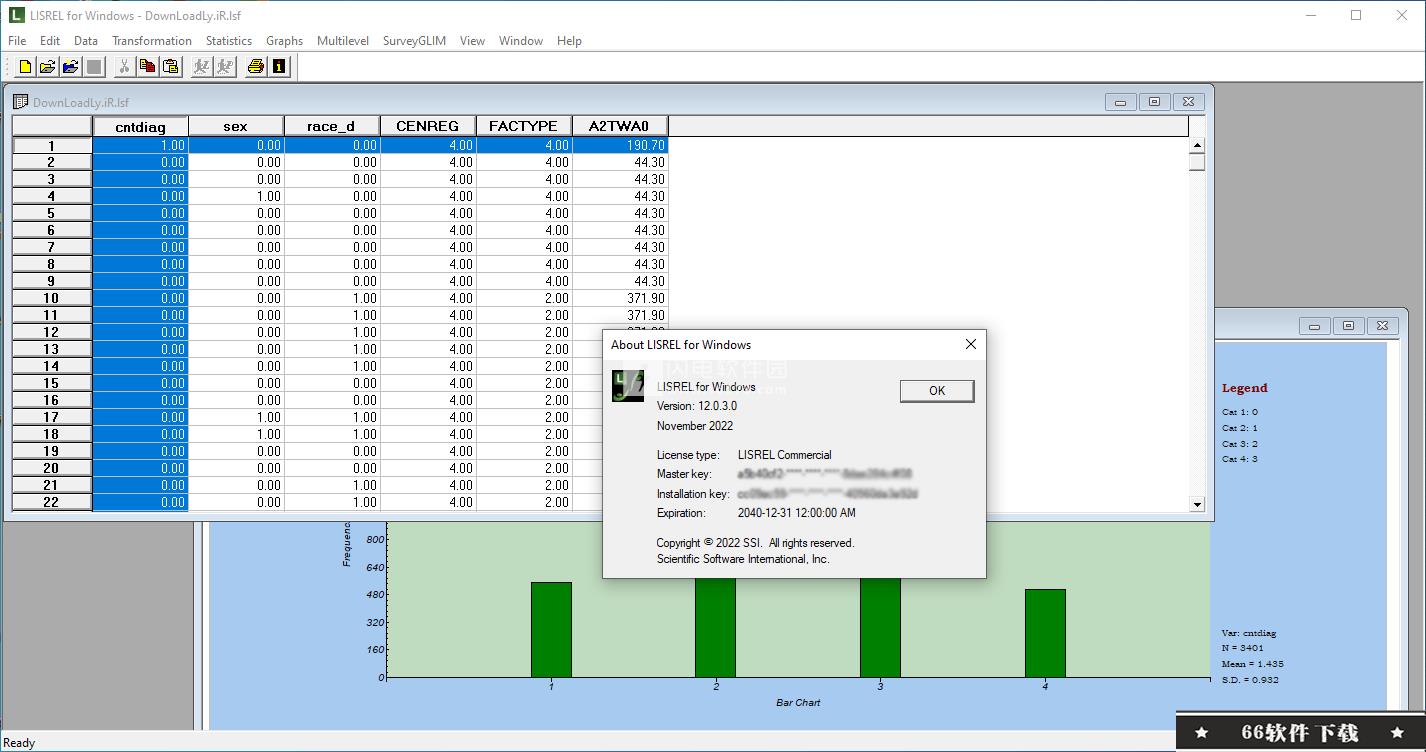Click the Ready status bar text

pos(20,743)
